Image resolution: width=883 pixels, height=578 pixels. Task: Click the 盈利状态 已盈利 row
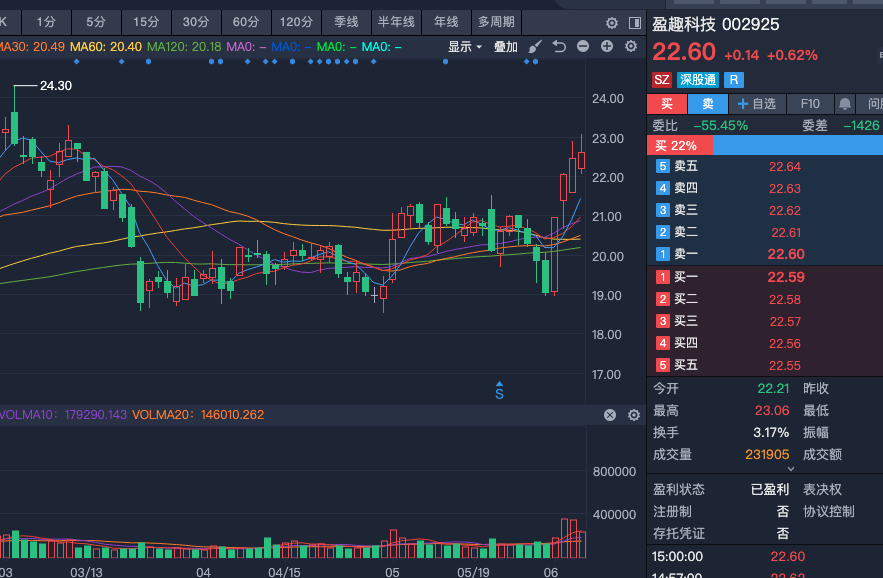721,490
